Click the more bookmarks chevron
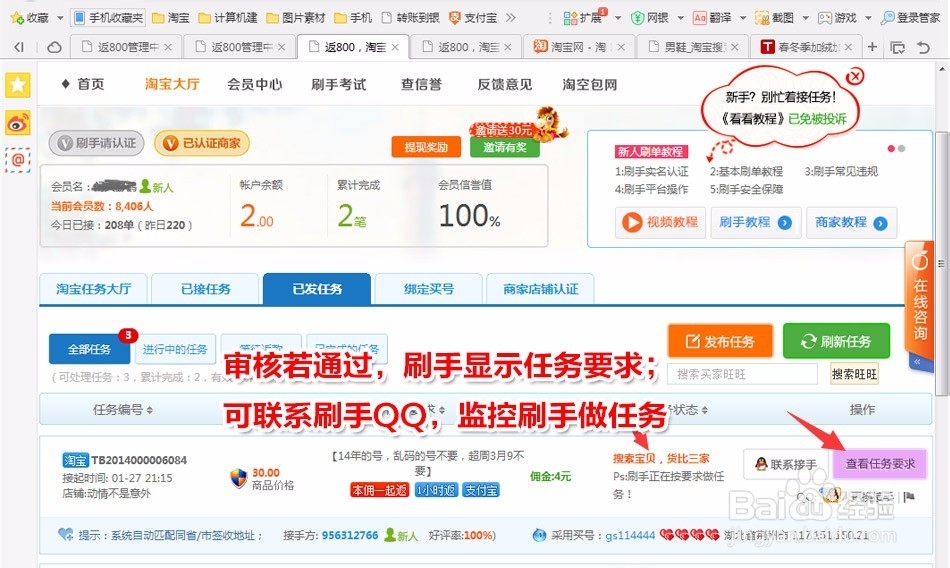This screenshot has height=568, width=950. click(x=511, y=18)
